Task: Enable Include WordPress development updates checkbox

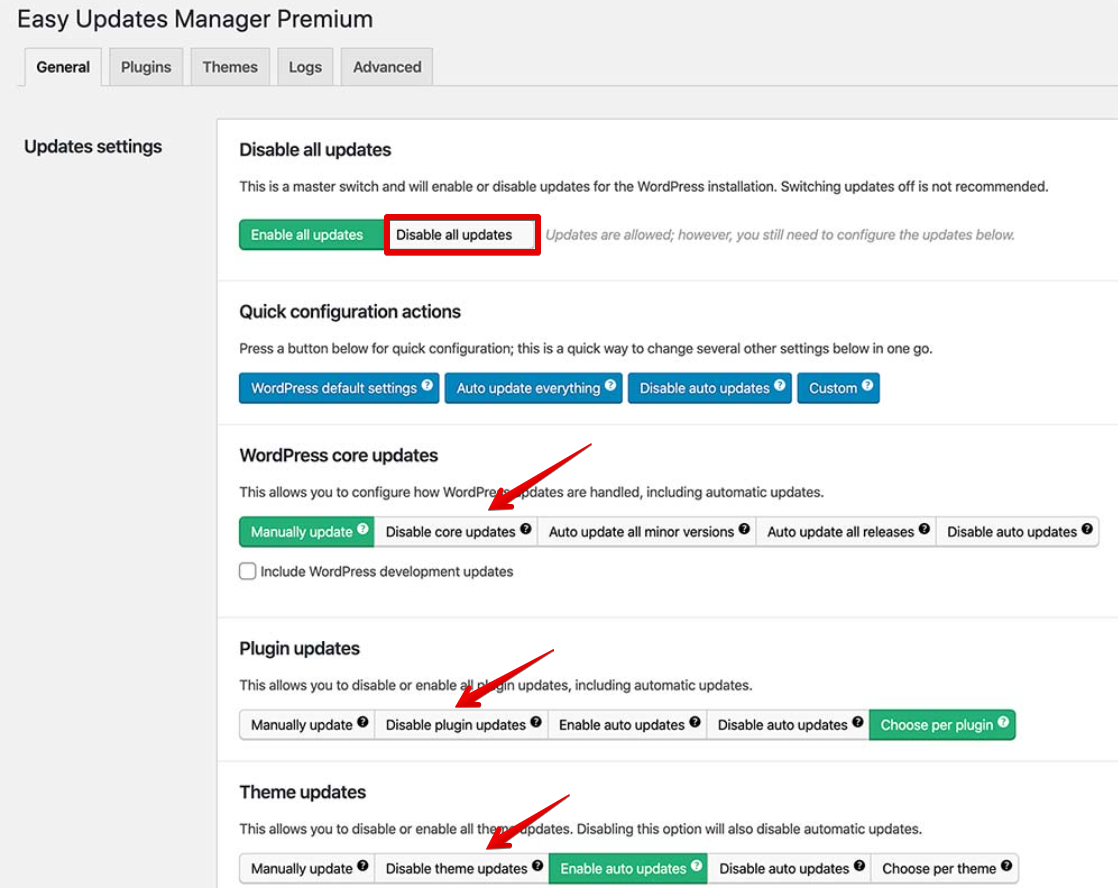Action: [x=248, y=572]
